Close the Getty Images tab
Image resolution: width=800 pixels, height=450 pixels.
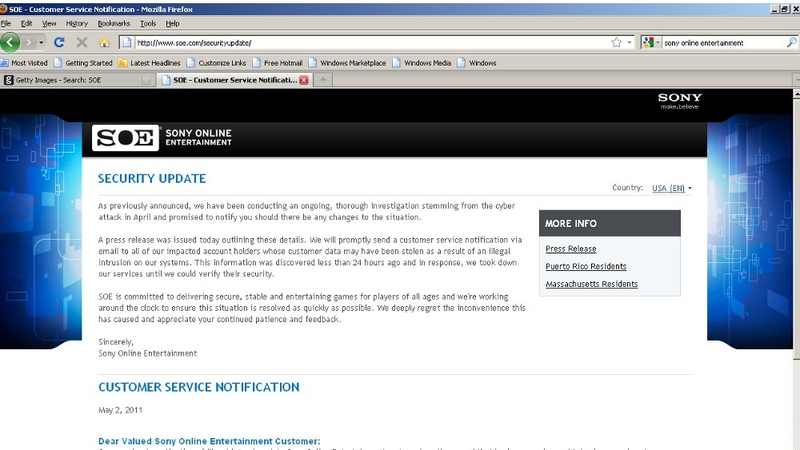146,80
